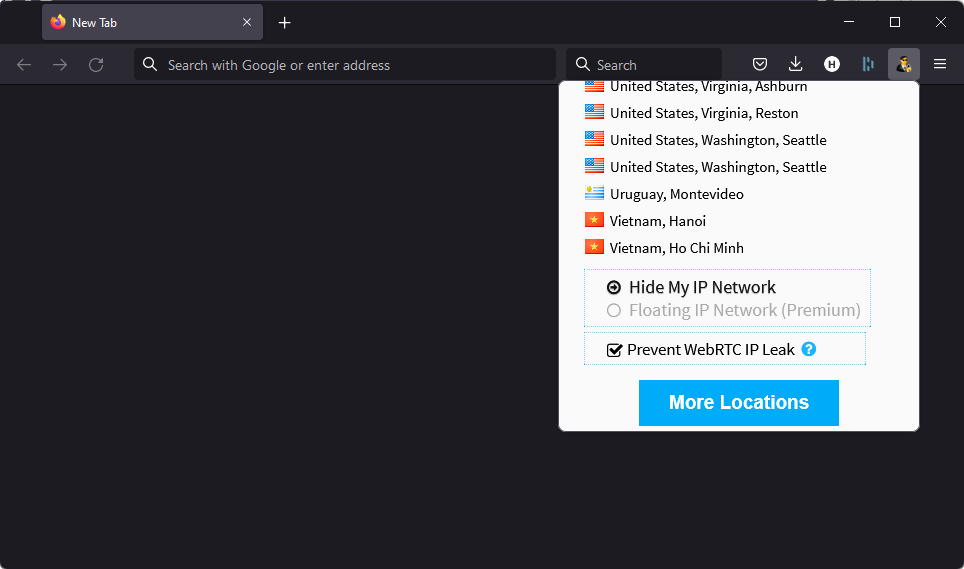Click the Hide My IP extension icon
The width and height of the screenshot is (964, 569).
pyautogui.click(x=903, y=65)
